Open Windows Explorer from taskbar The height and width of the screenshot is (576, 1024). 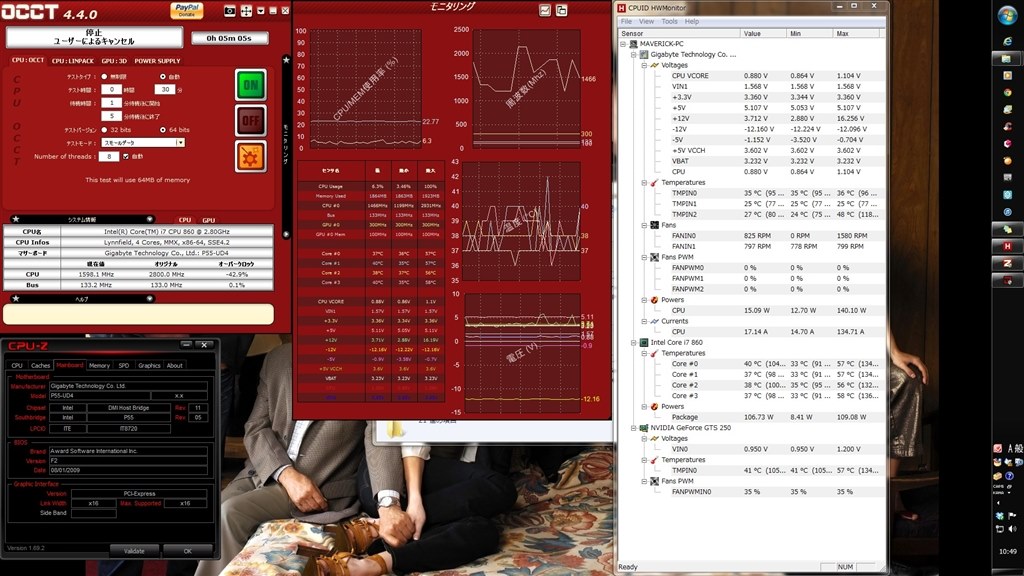[1008, 59]
